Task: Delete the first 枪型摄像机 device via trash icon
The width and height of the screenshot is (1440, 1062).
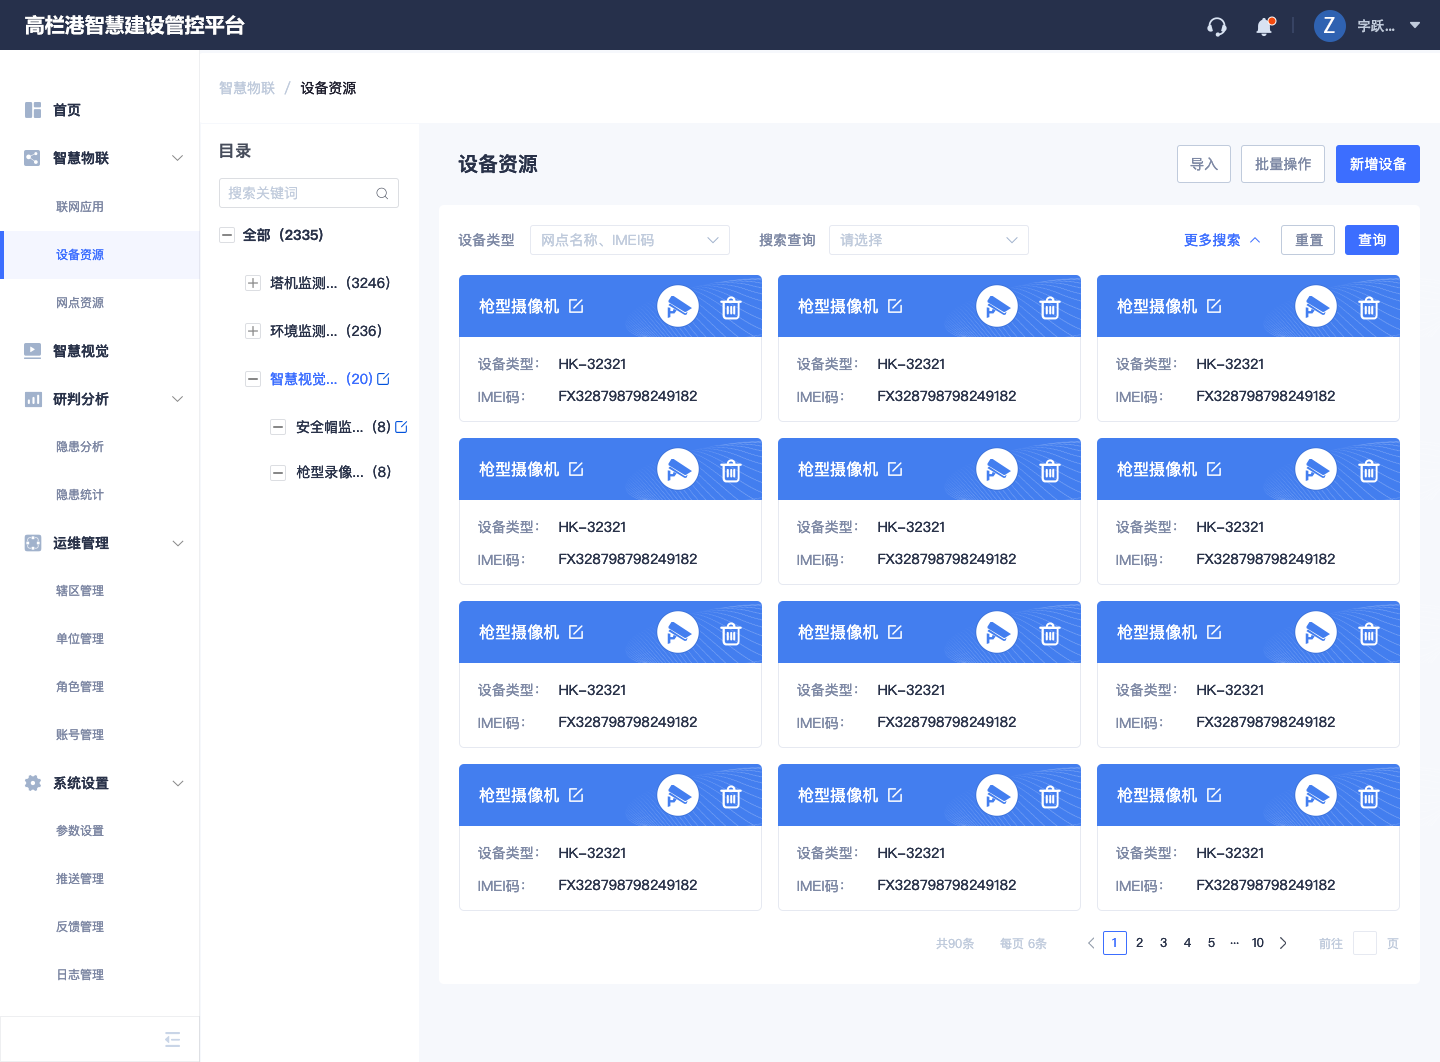Action: click(x=730, y=307)
